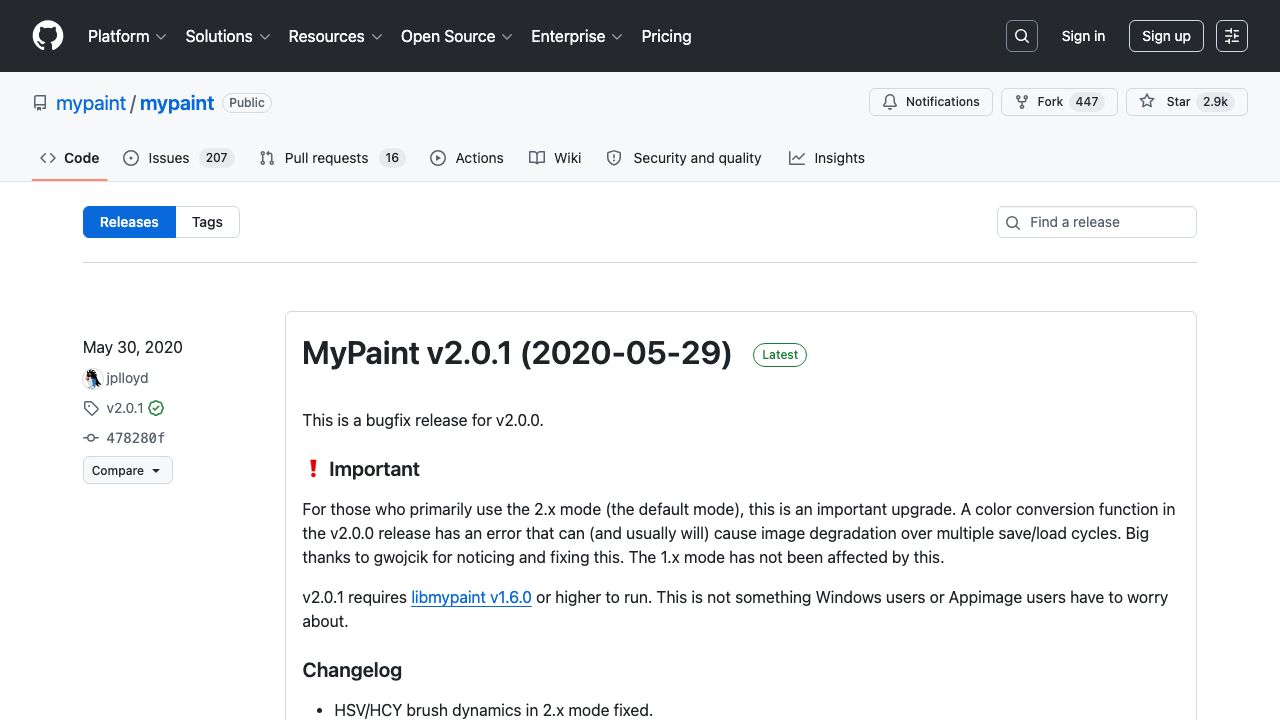The height and width of the screenshot is (720, 1280).
Task: Open jplloyd's user profile link
Action: [x=127, y=378]
